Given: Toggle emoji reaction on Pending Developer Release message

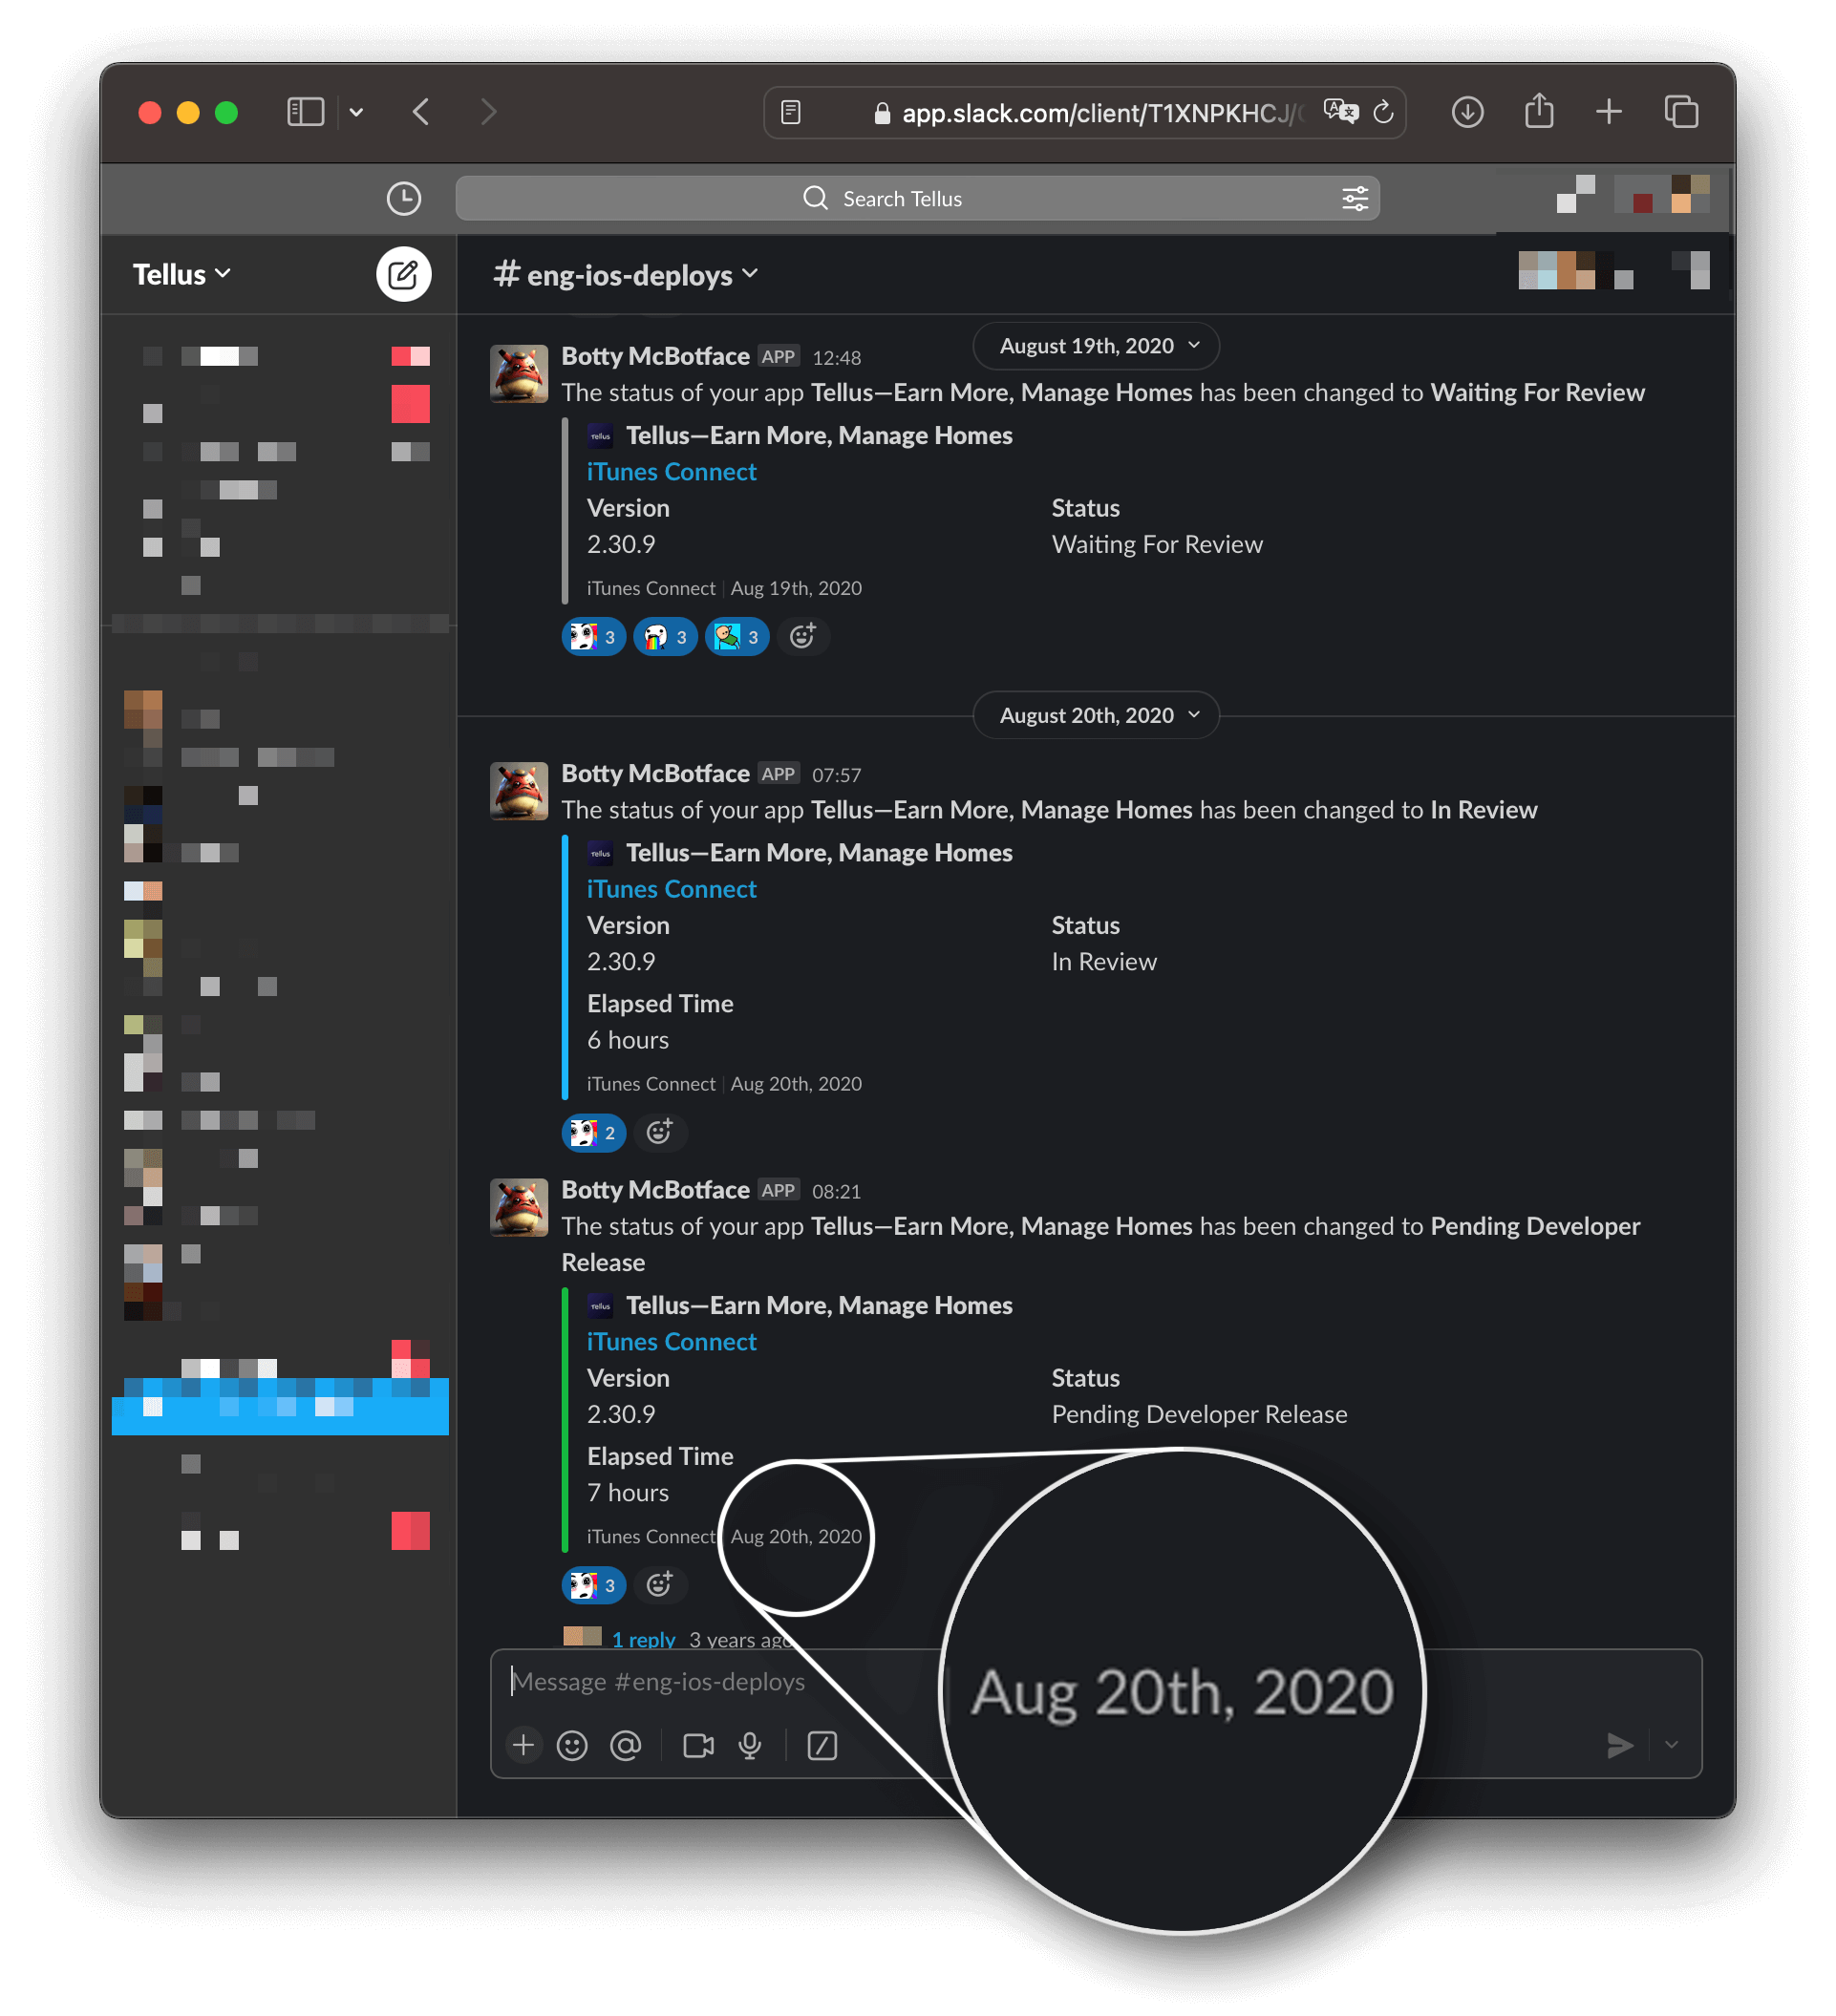Looking at the screenshot, I should (594, 1585).
